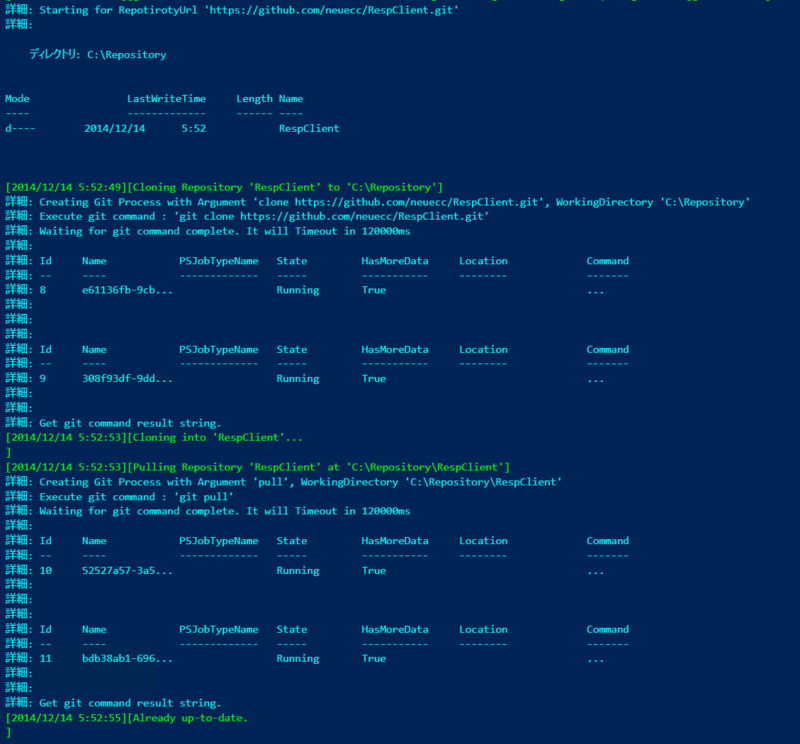The width and height of the screenshot is (800, 744).
Task: Click 'True' in the e61136fb-9cb row
Action: point(374,290)
